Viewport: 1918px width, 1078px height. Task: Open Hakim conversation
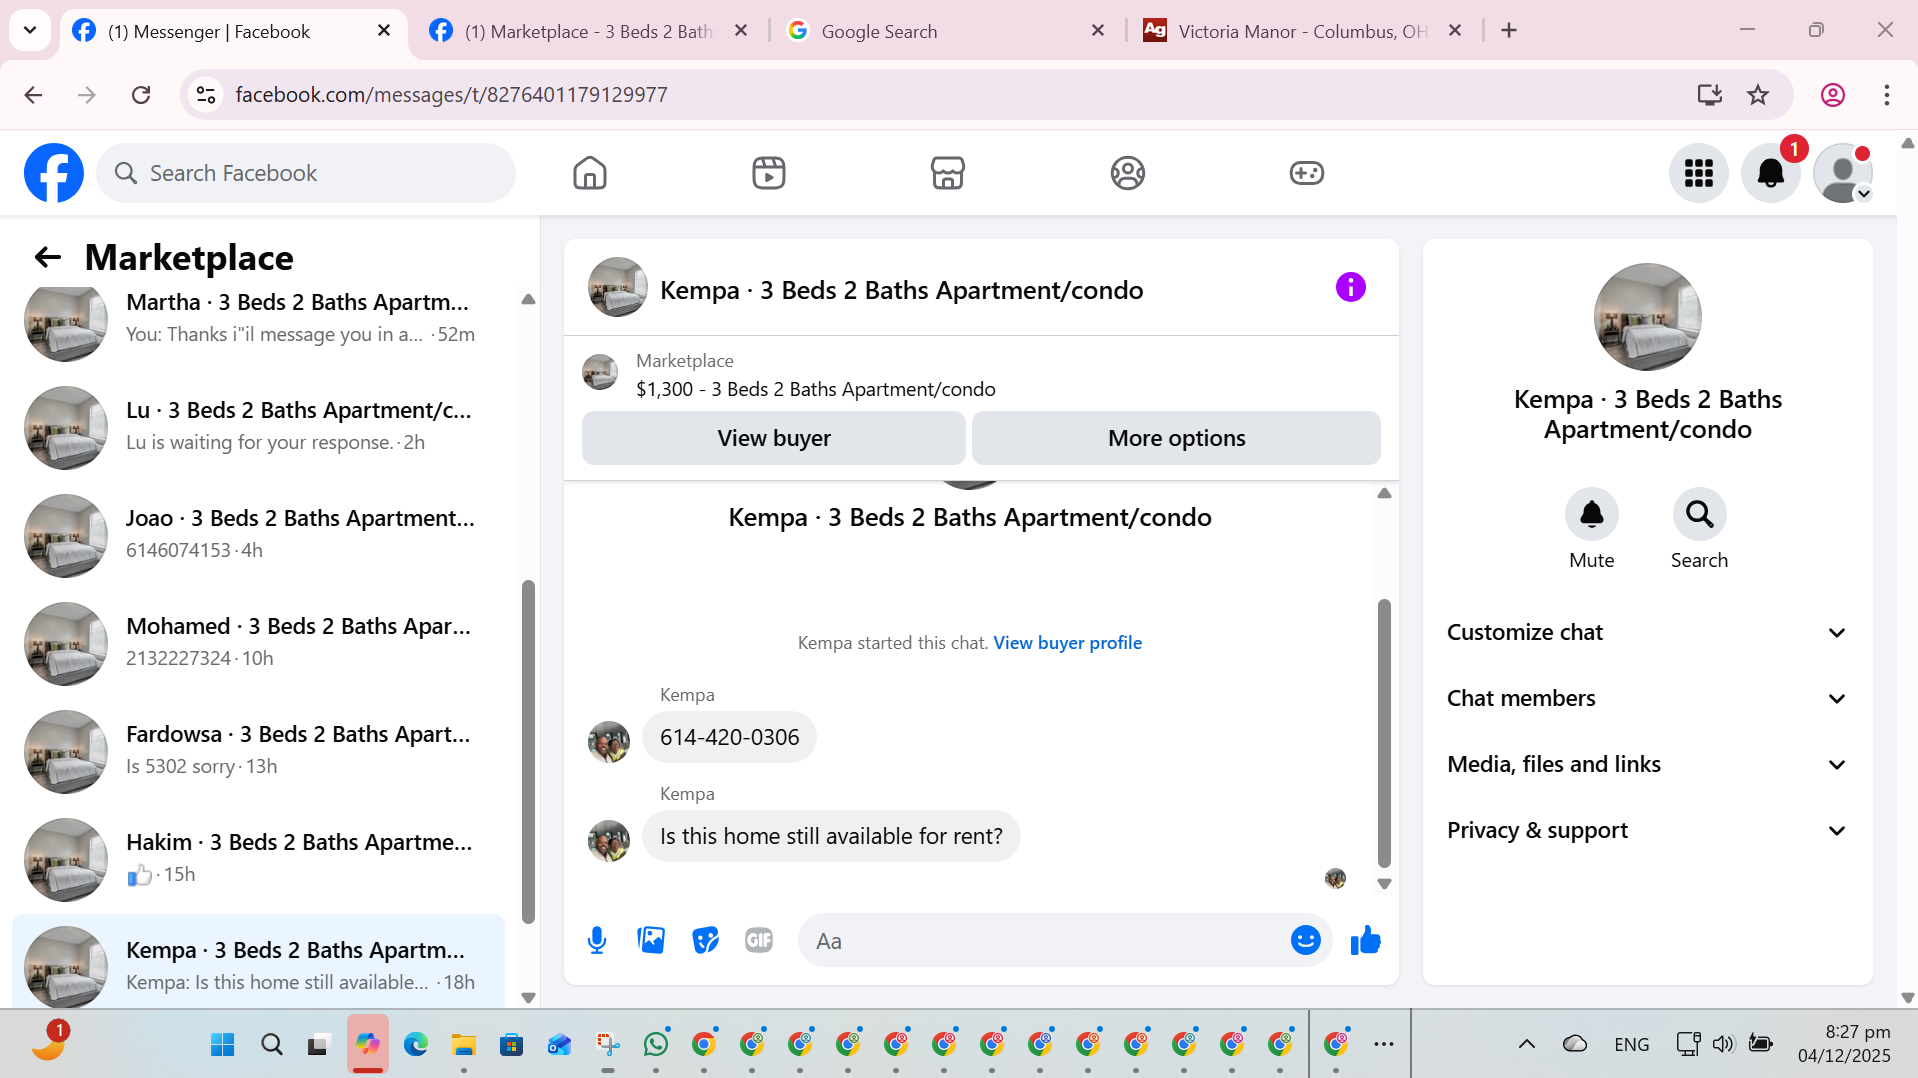(x=258, y=859)
